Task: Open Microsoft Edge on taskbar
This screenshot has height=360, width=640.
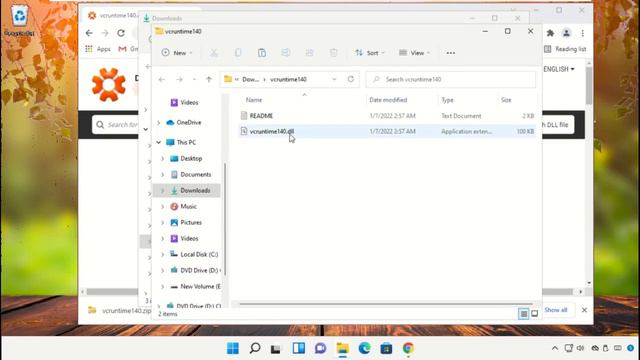Action: (364, 348)
